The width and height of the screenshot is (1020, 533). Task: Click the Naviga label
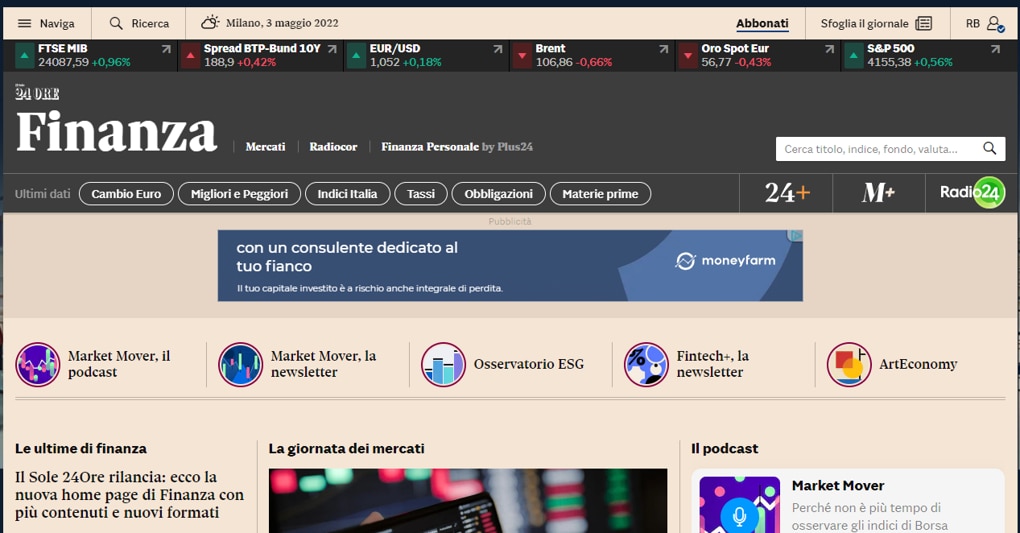tap(57, 23)
